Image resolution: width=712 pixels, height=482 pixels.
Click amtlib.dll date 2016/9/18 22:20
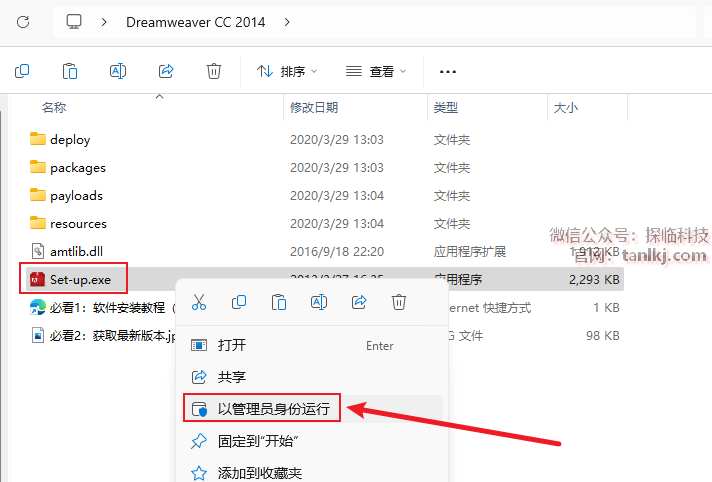tap(337, 252)
